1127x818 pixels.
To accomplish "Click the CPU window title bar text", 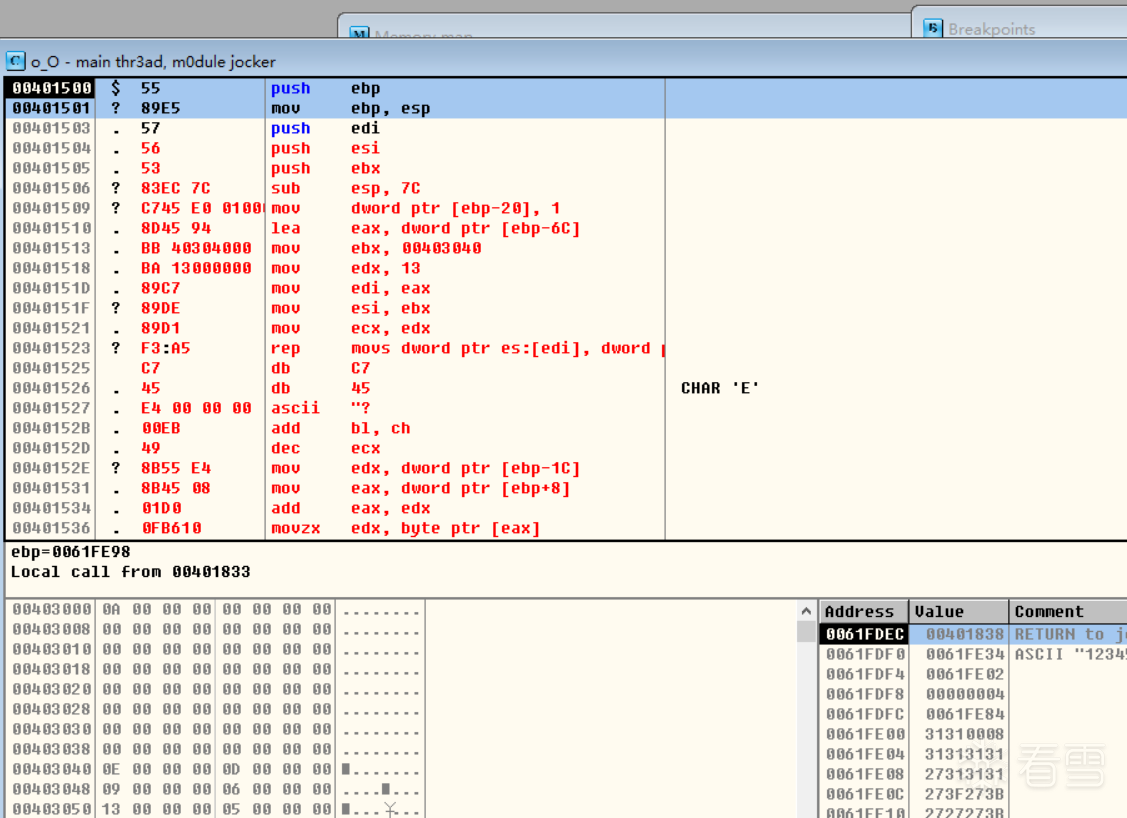I will coord(153,62).
